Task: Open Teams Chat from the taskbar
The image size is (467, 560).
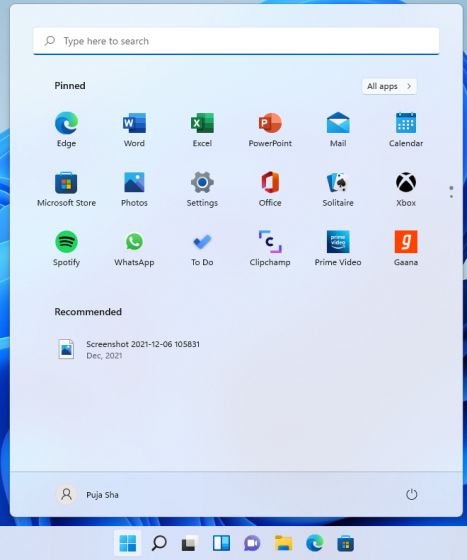Action: pos(252,544)
